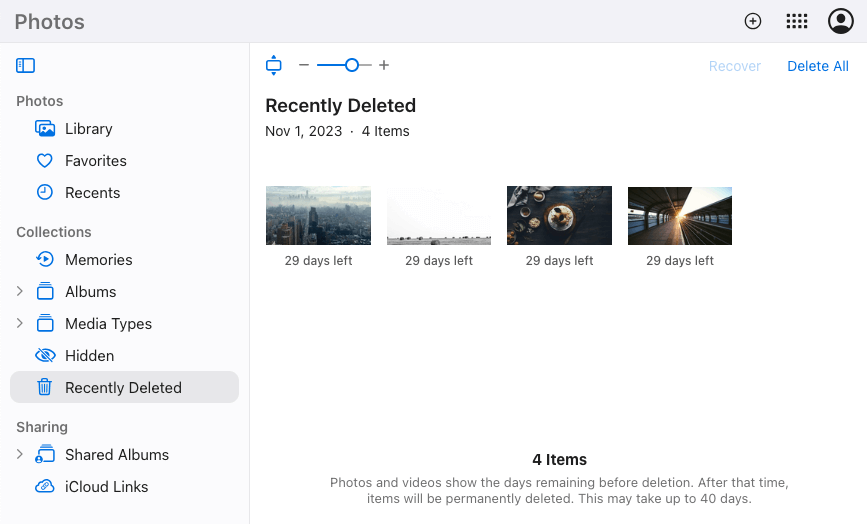This screenshot has width=867, height=524.
Task: Click the "Collections" section header
Action: 54,232
